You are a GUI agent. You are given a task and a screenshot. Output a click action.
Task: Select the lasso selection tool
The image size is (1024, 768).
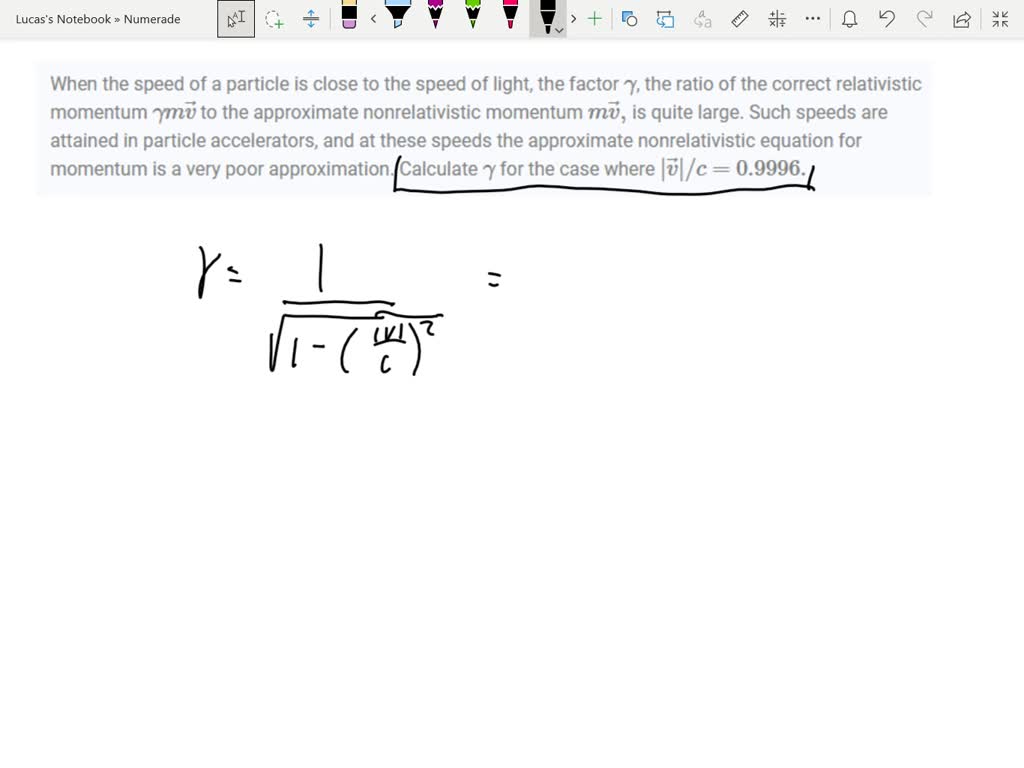(x=275, y=19)
